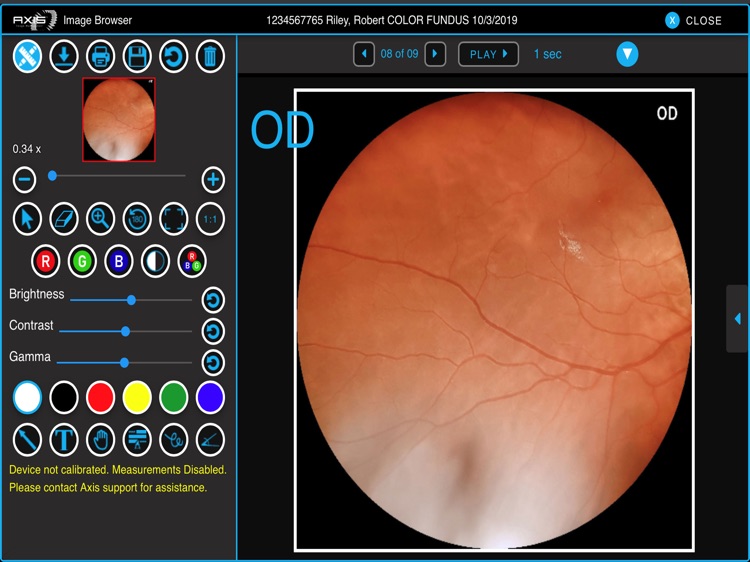Pick the yellow annotation color
Viewport: 750px width, 562px height.
click(x=137, y=397)
